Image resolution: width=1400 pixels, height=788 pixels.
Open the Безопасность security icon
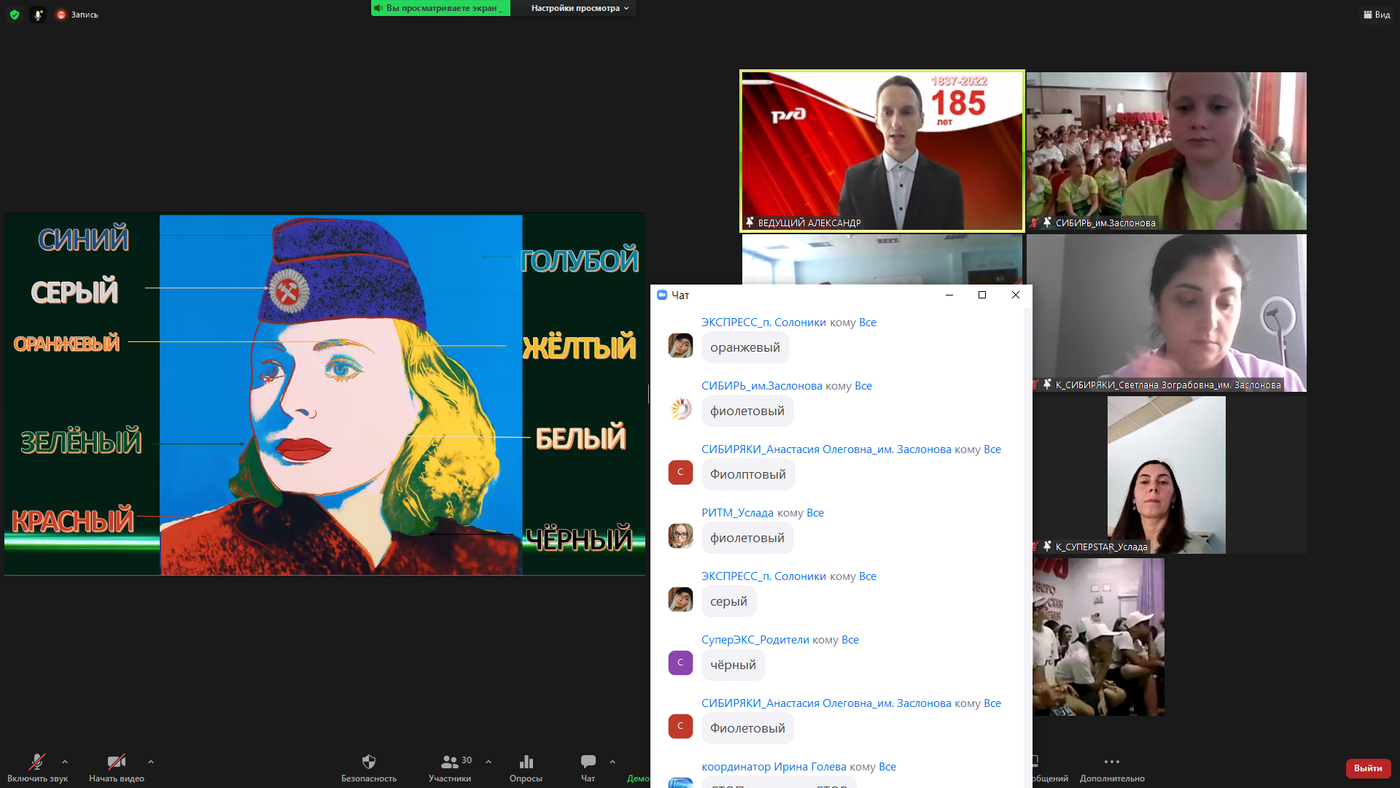369,763
